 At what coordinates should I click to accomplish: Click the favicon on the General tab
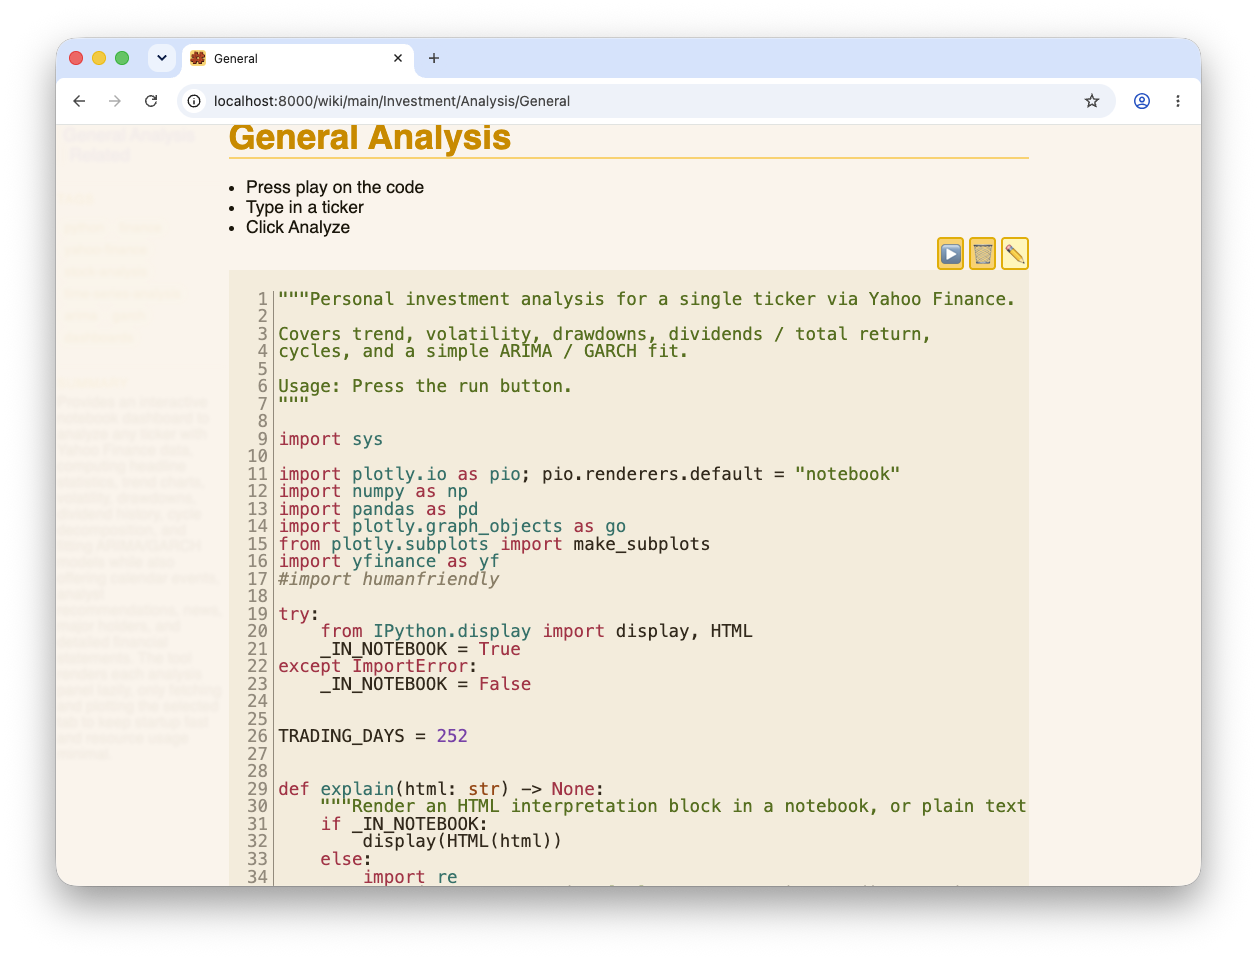coord(198,58)
